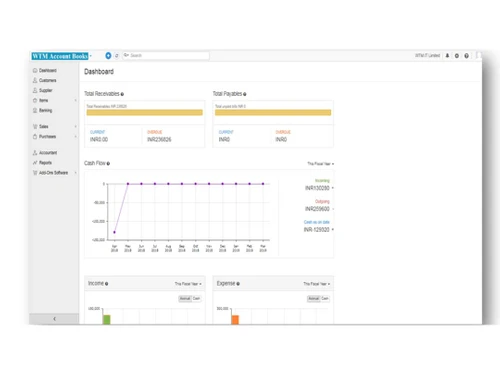The width and height of the screenshot is (500, 375).
Task: Click the Incoming amount INR130080
Action: click(x=317, y=188)
